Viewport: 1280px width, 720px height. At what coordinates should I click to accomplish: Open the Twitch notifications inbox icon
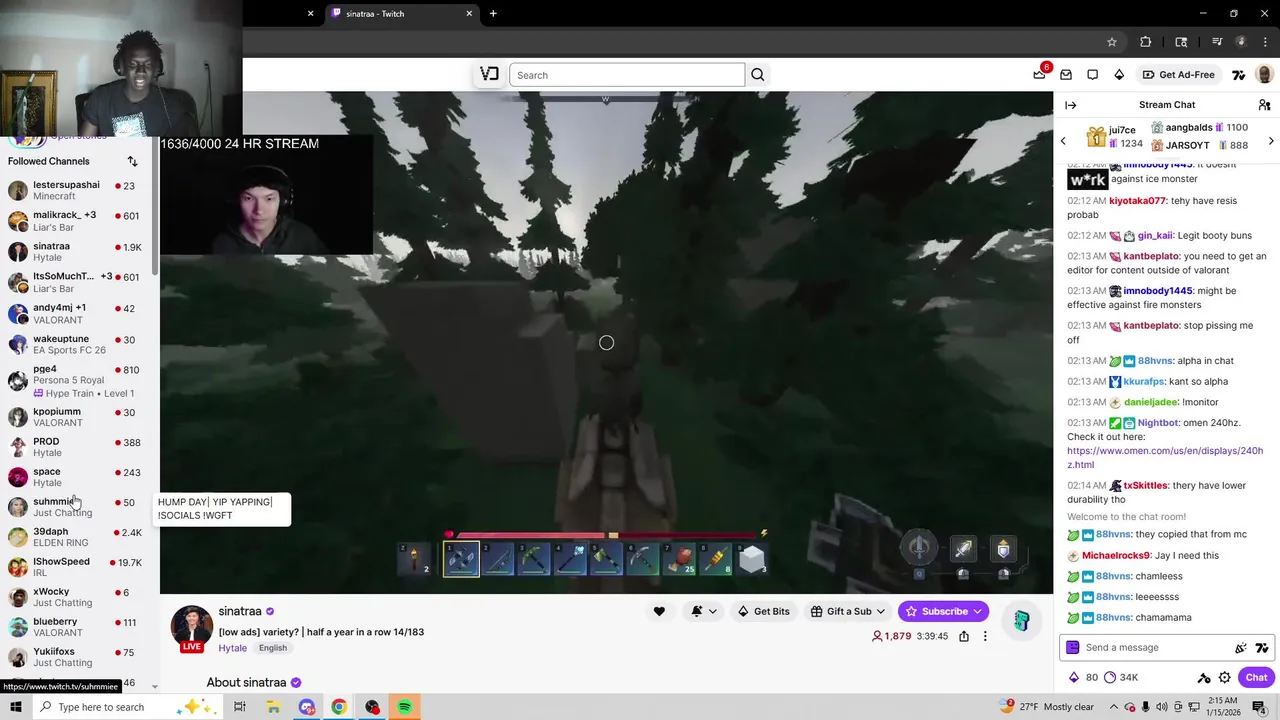1066,75
